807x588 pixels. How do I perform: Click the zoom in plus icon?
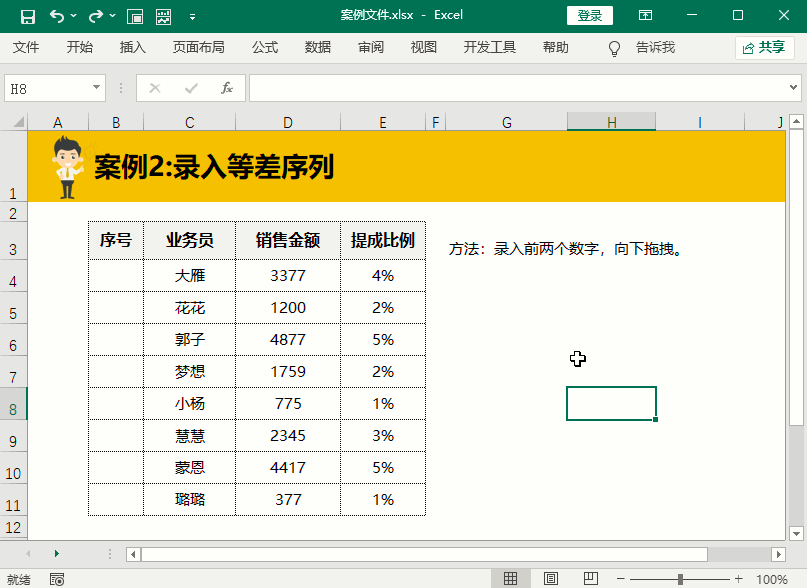[x=738, y=579]
